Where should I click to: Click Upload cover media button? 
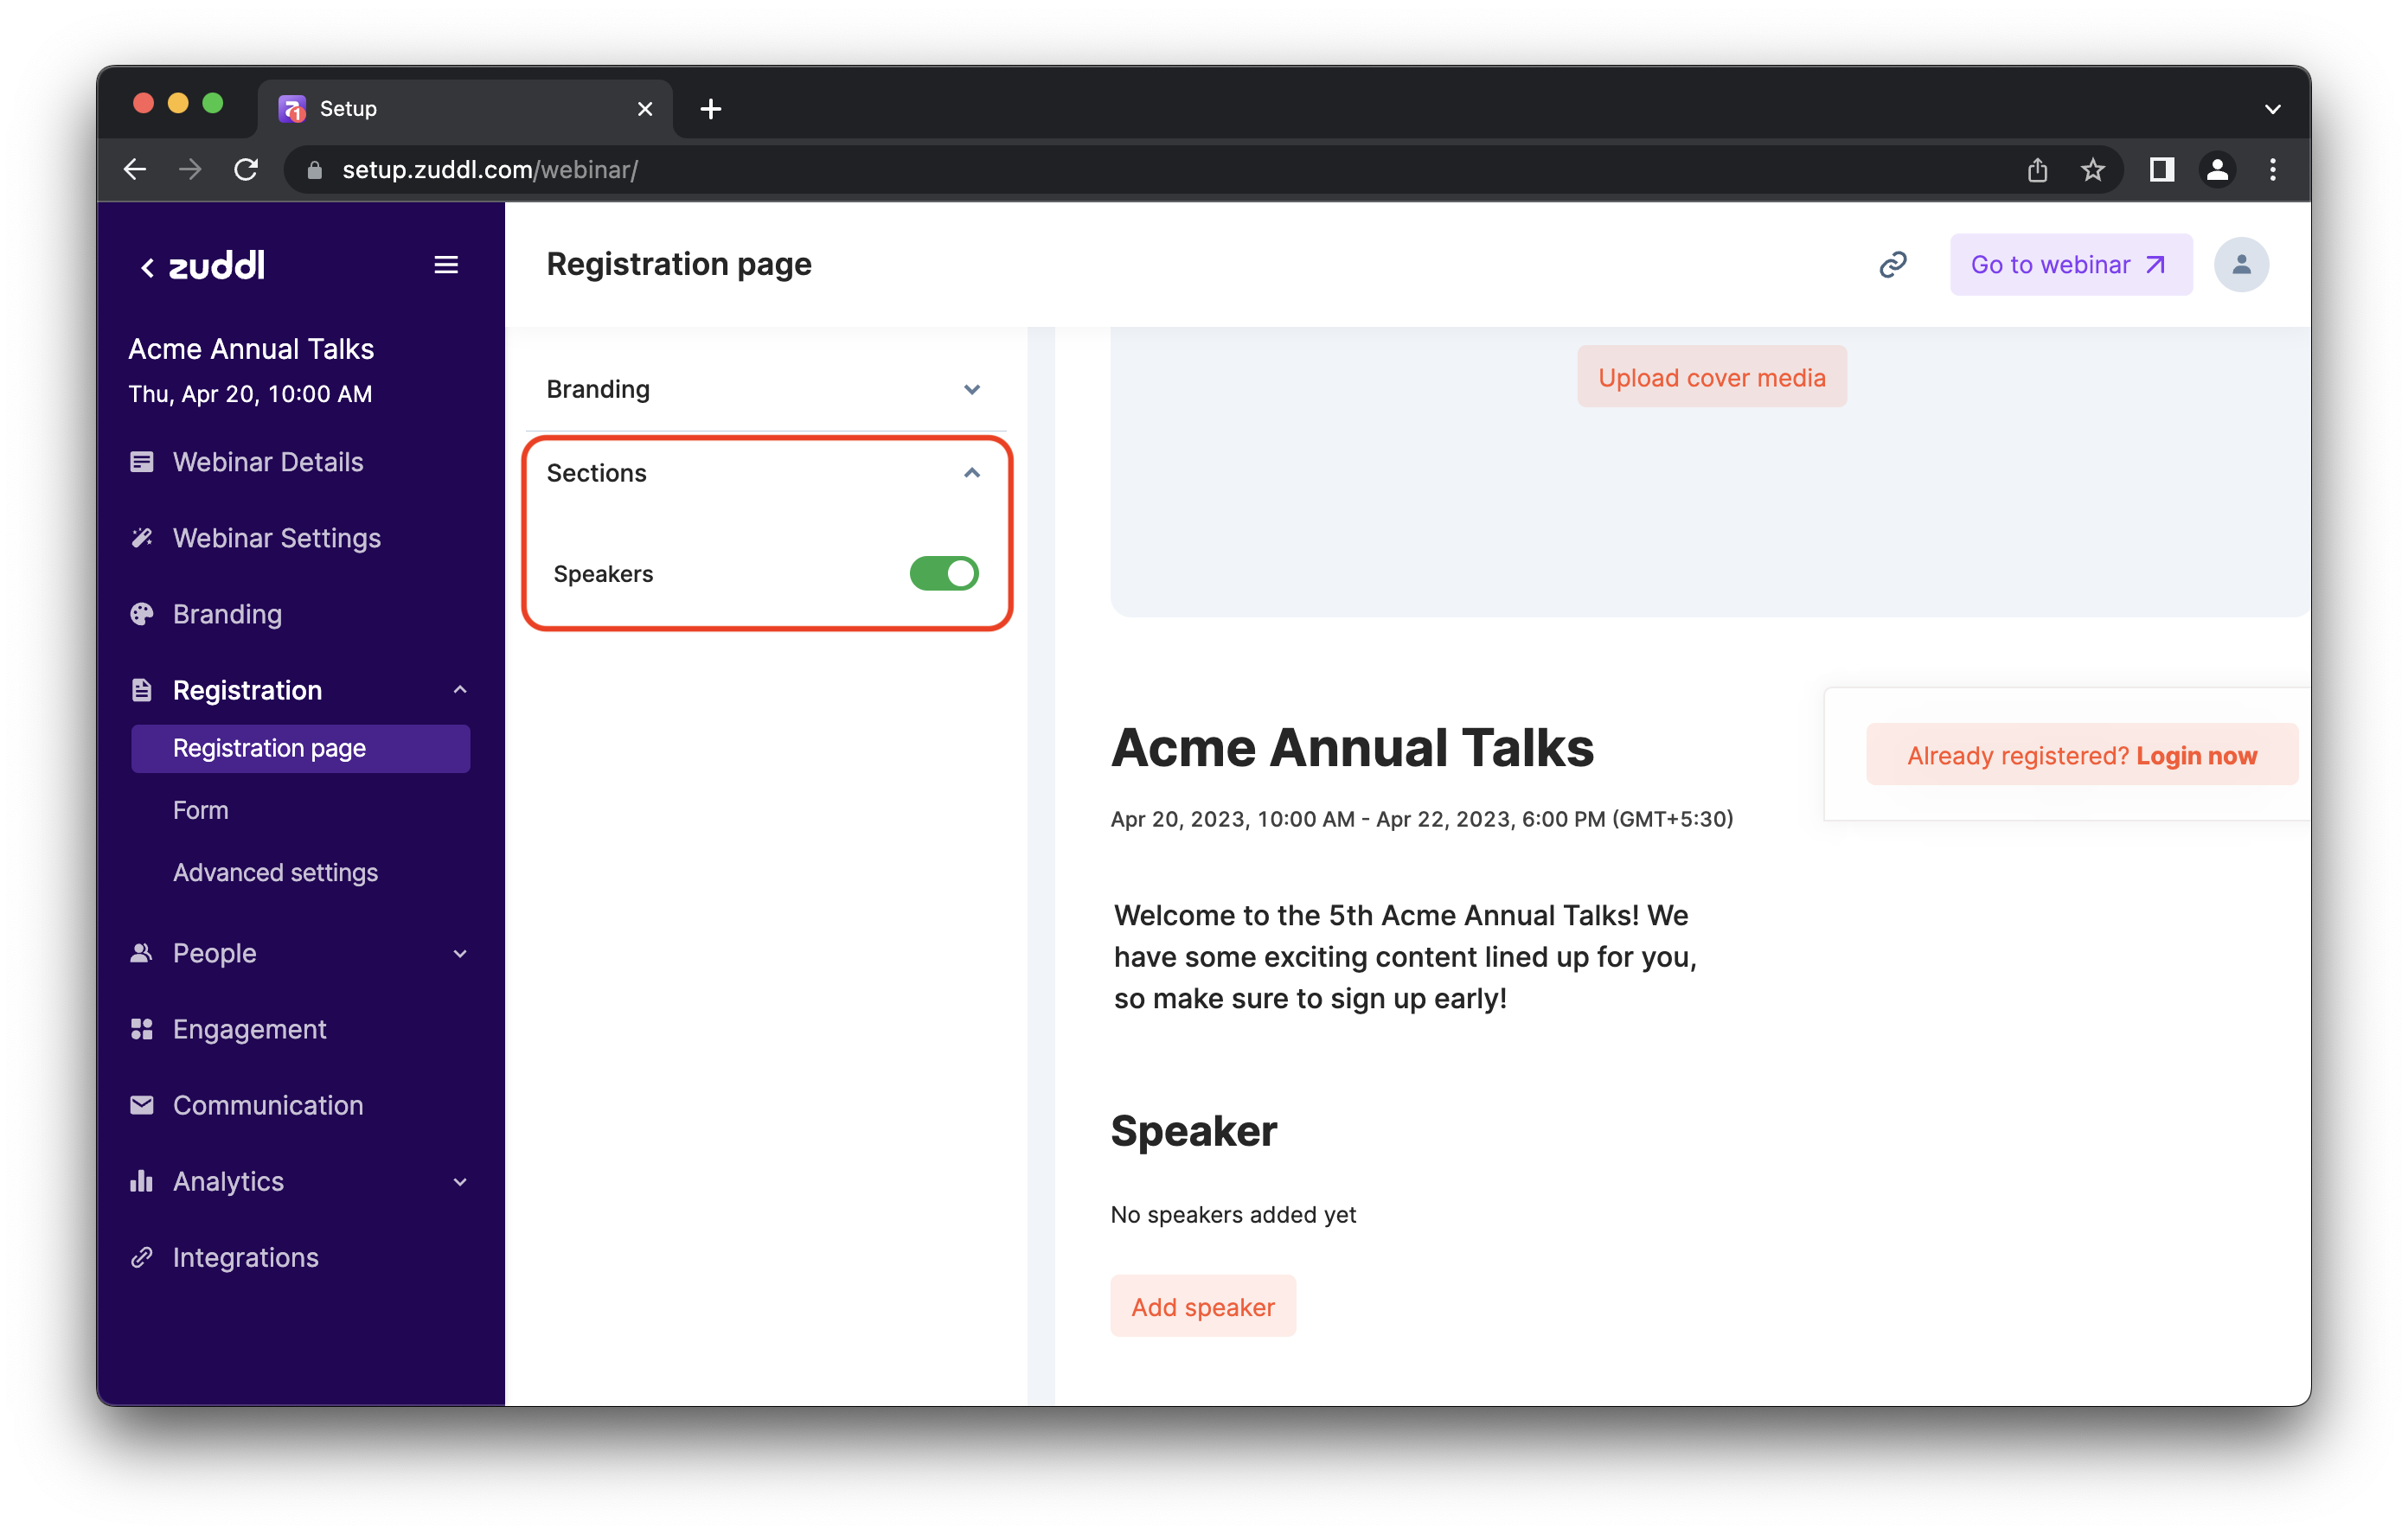click(1711, 377)
